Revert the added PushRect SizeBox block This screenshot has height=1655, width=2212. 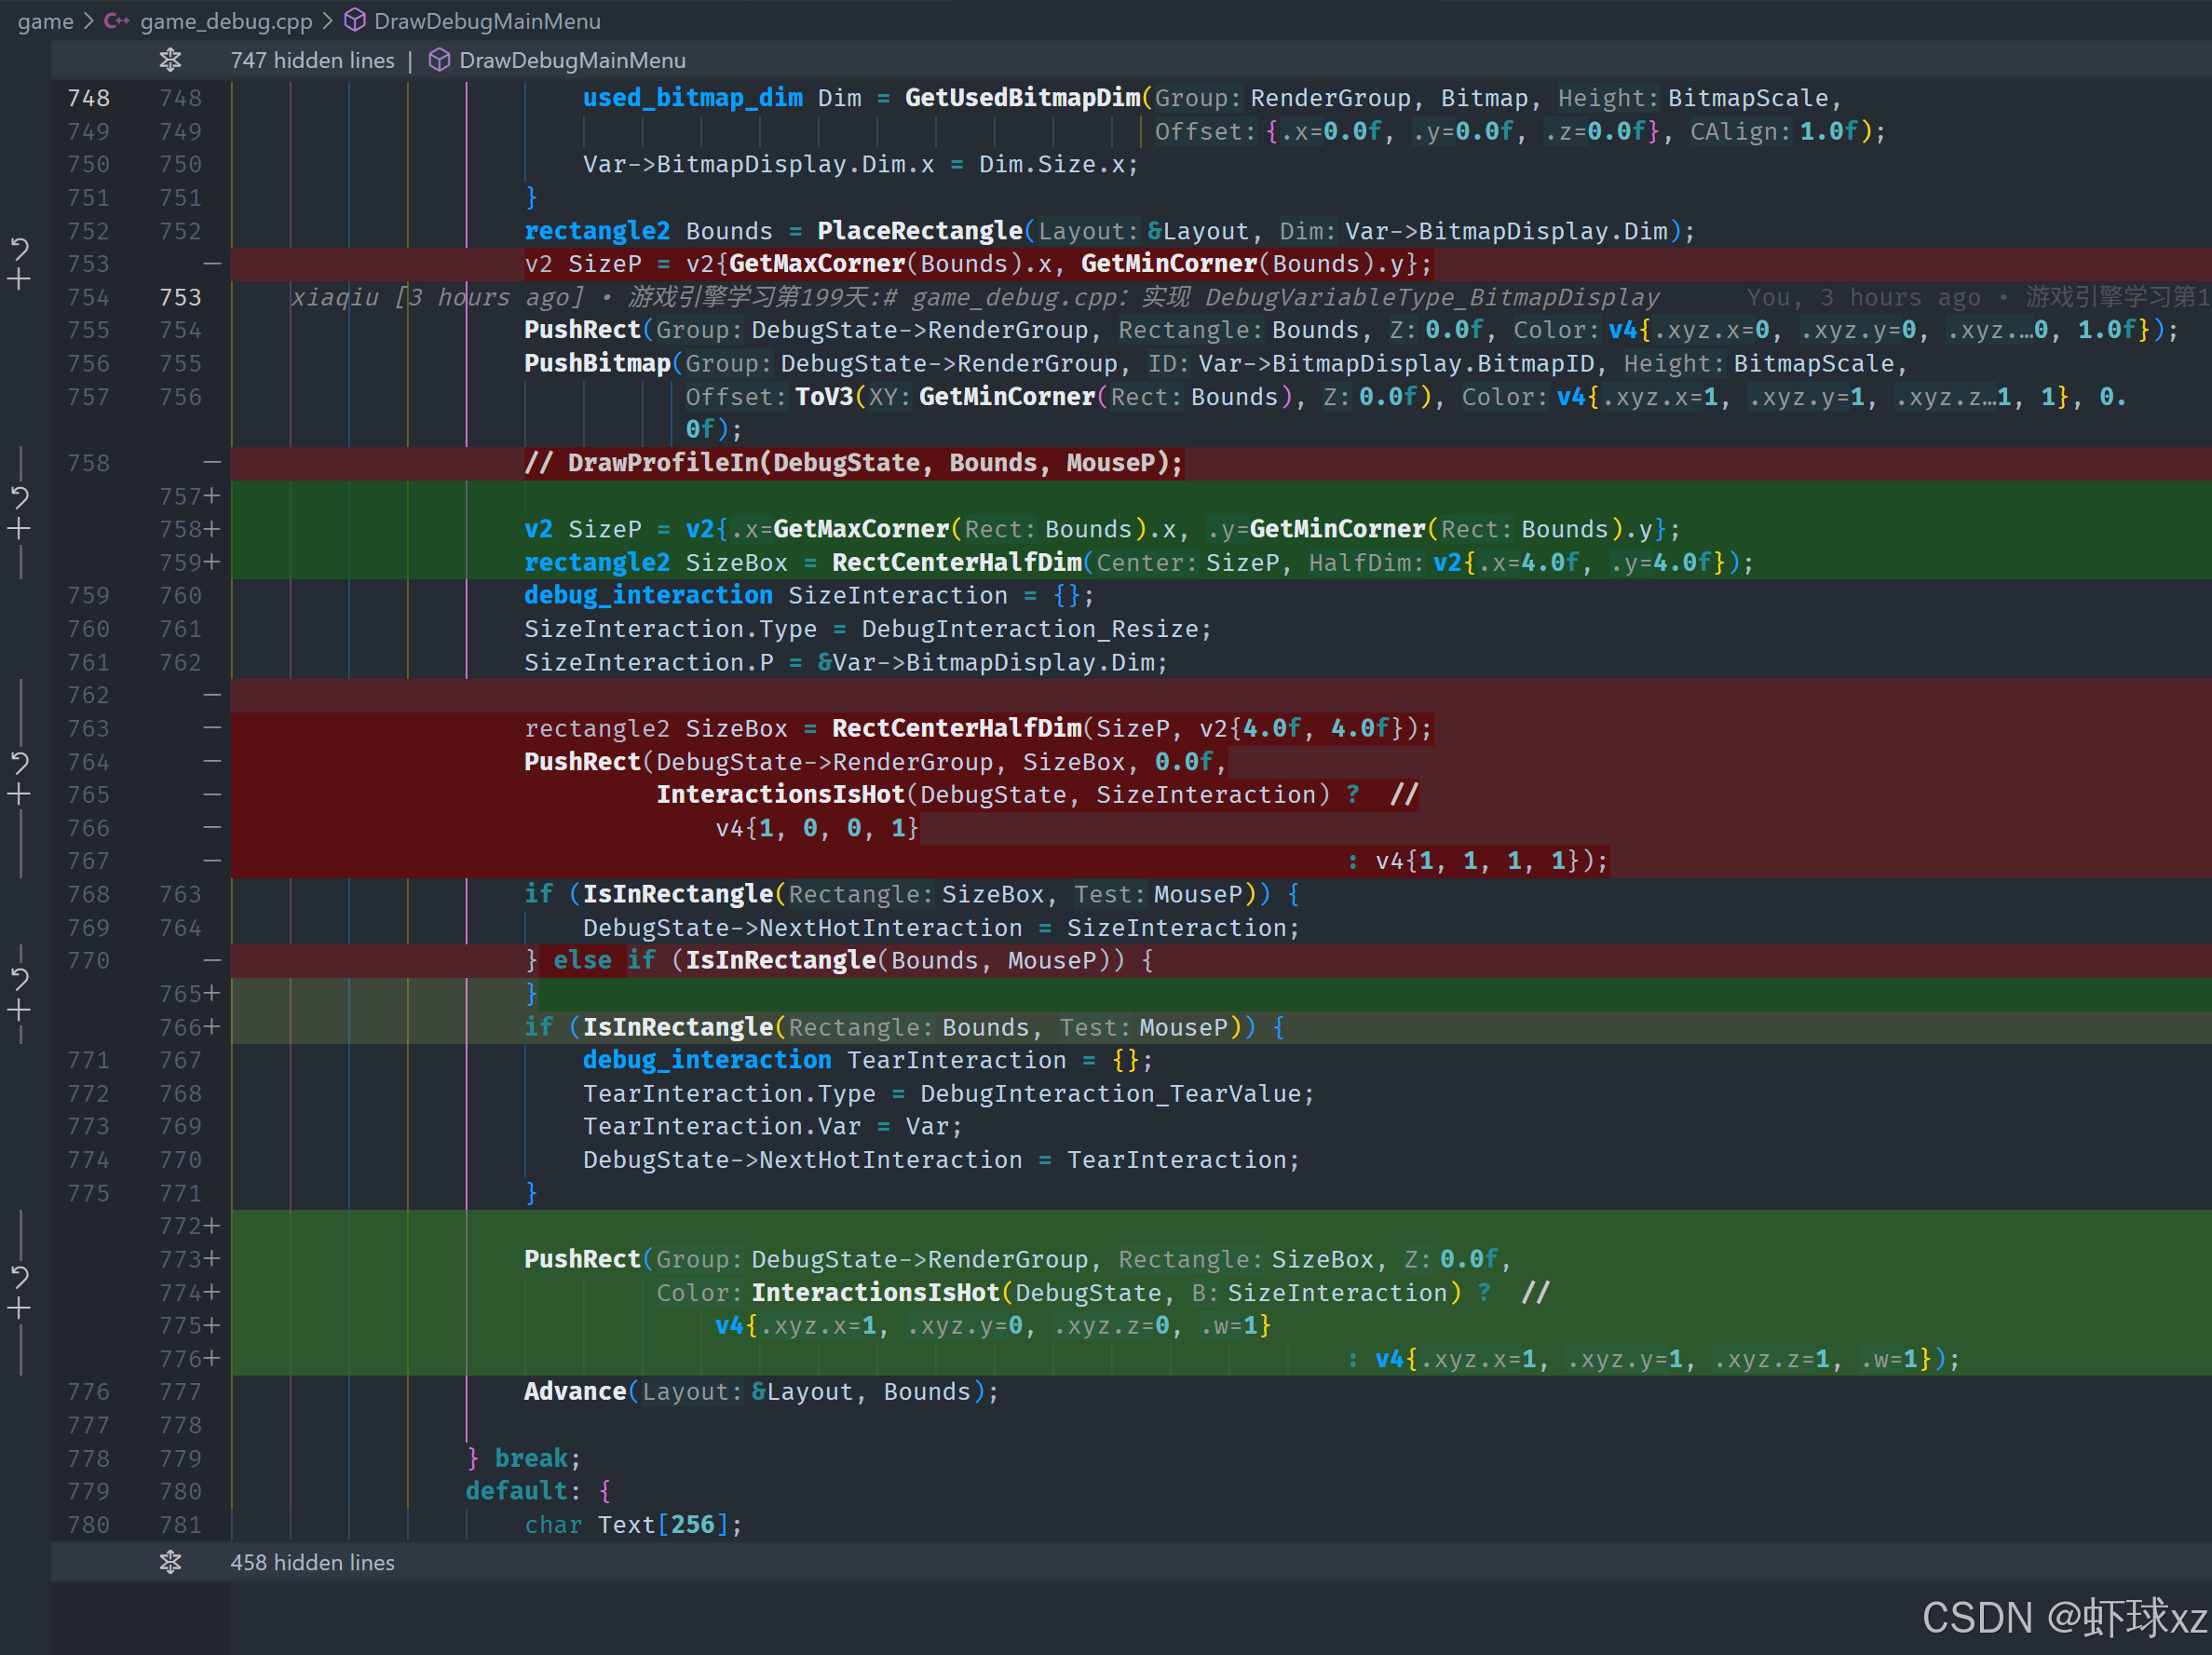pos(19,1276)
